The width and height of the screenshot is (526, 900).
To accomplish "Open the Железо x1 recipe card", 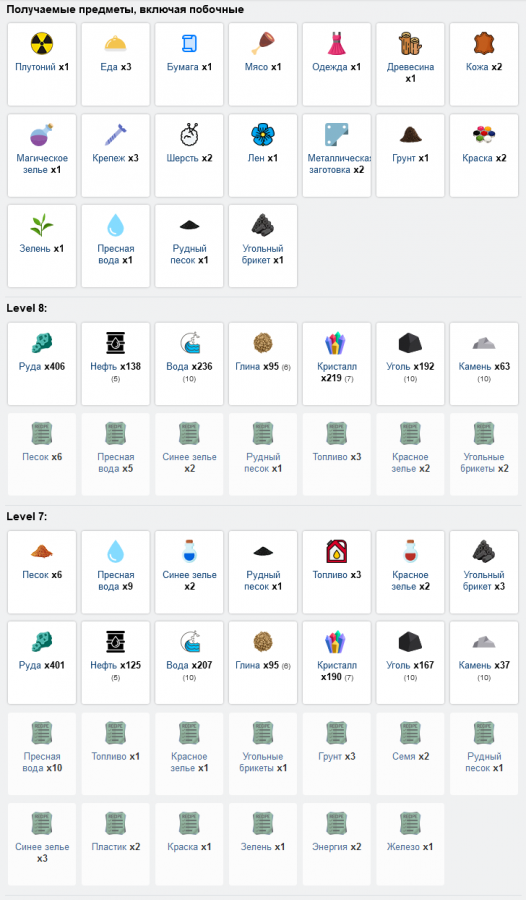I will [x=410, y=844].
